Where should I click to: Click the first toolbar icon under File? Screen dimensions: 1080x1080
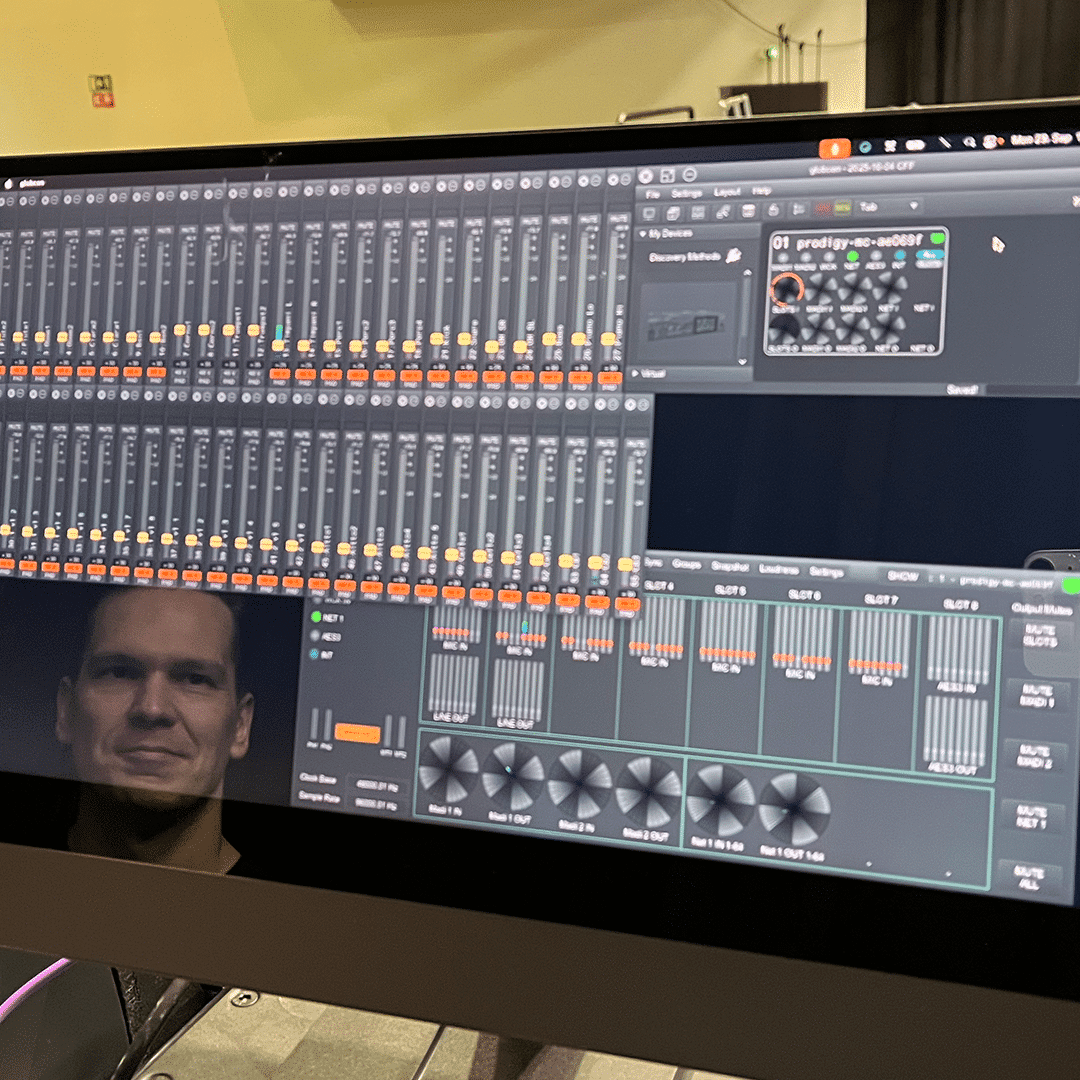[x=648, y=212]
